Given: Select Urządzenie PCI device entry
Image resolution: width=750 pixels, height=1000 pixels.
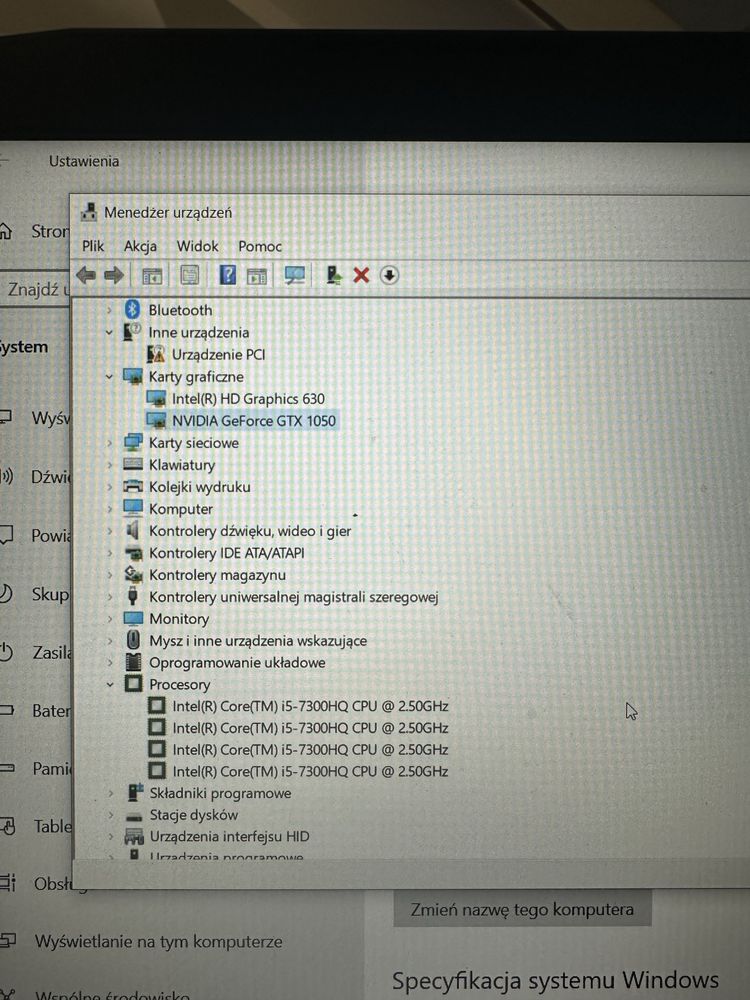Looking at the screenshot, I should pyautogui.click(x=218, y=355).
